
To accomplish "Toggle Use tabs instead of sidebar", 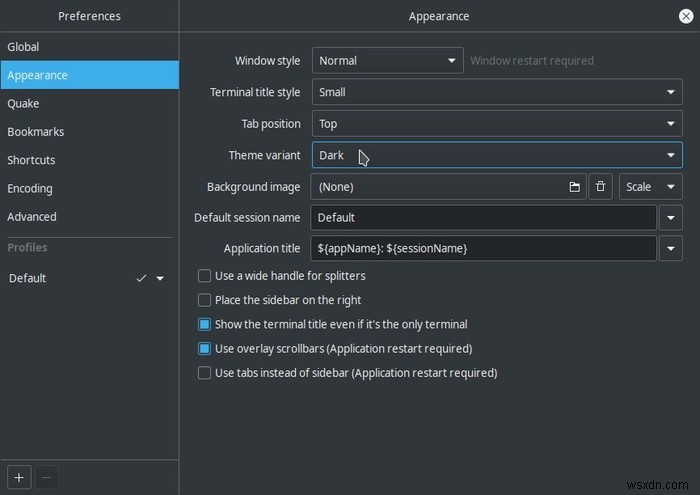I will pos(204,372).
